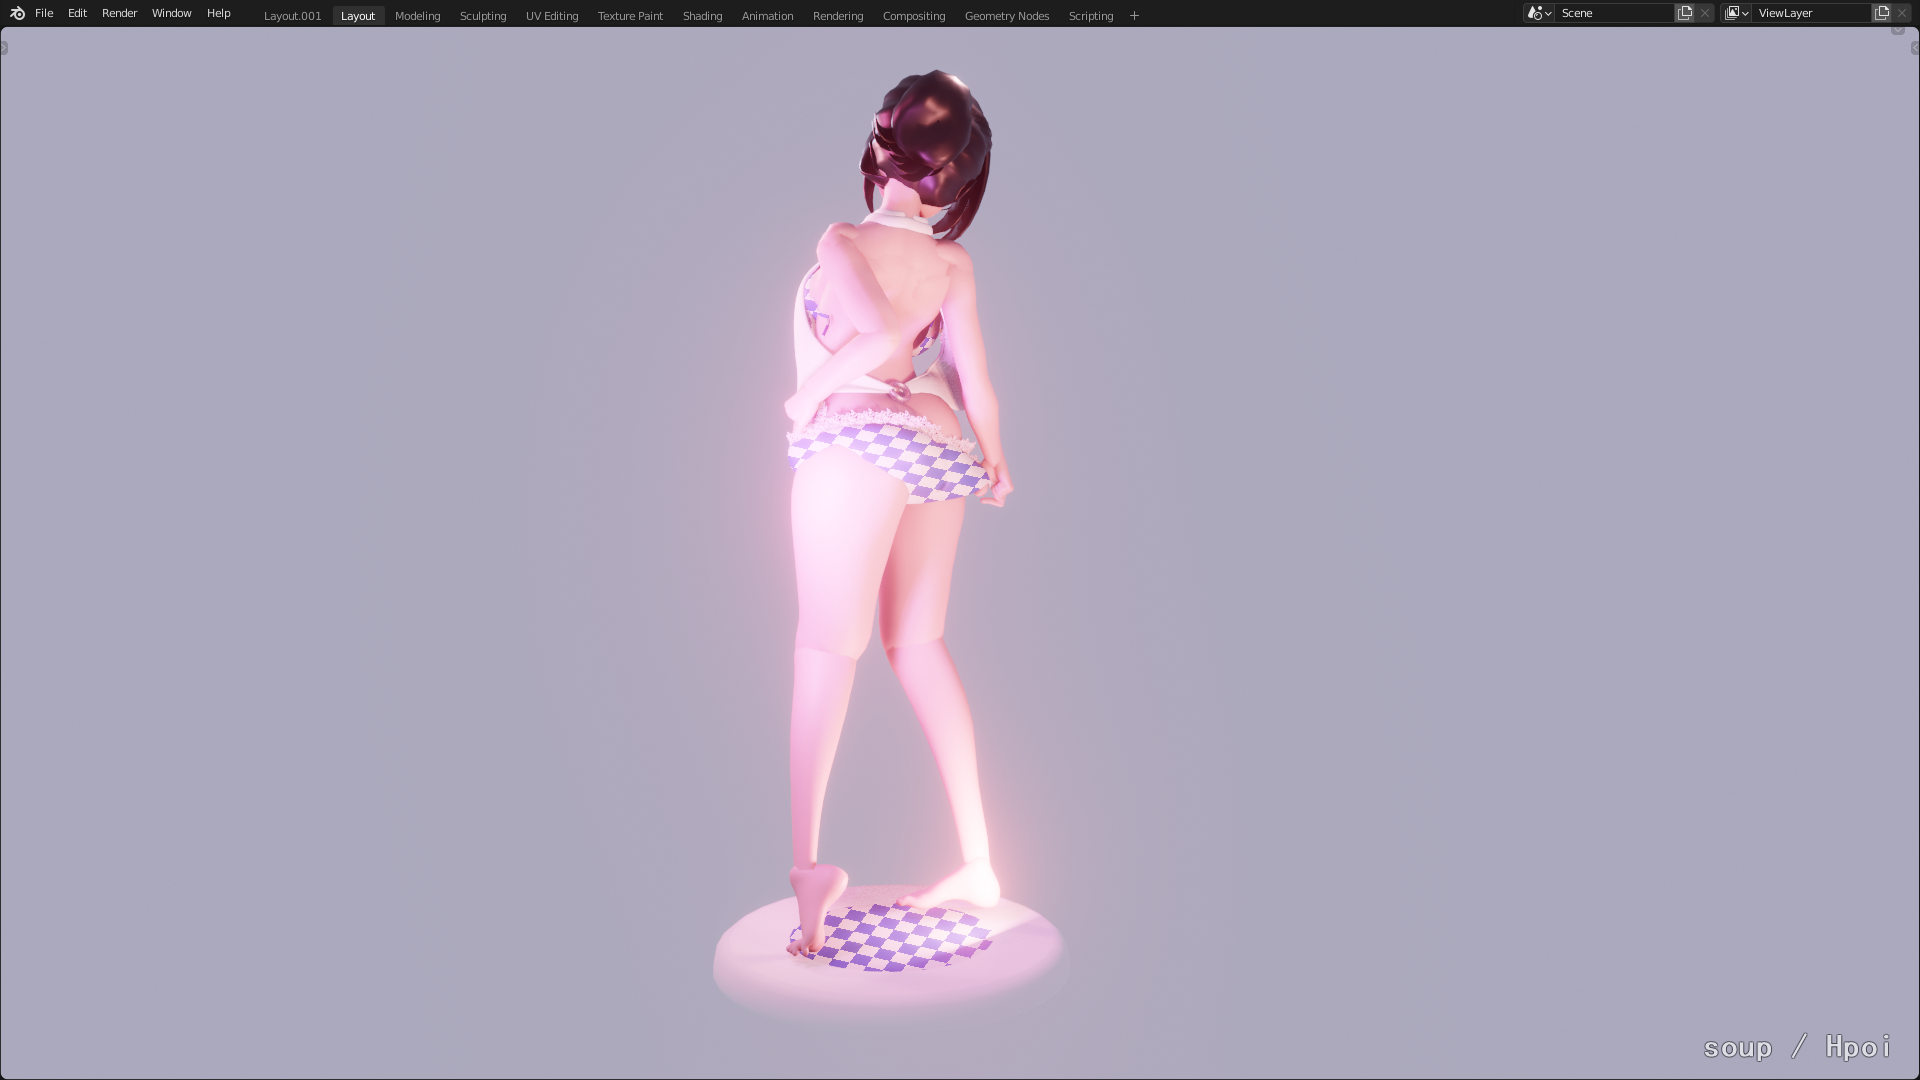Click the Blender logo icon
This screenshot has height=1080, width=1920.
[x=17, y=13]
